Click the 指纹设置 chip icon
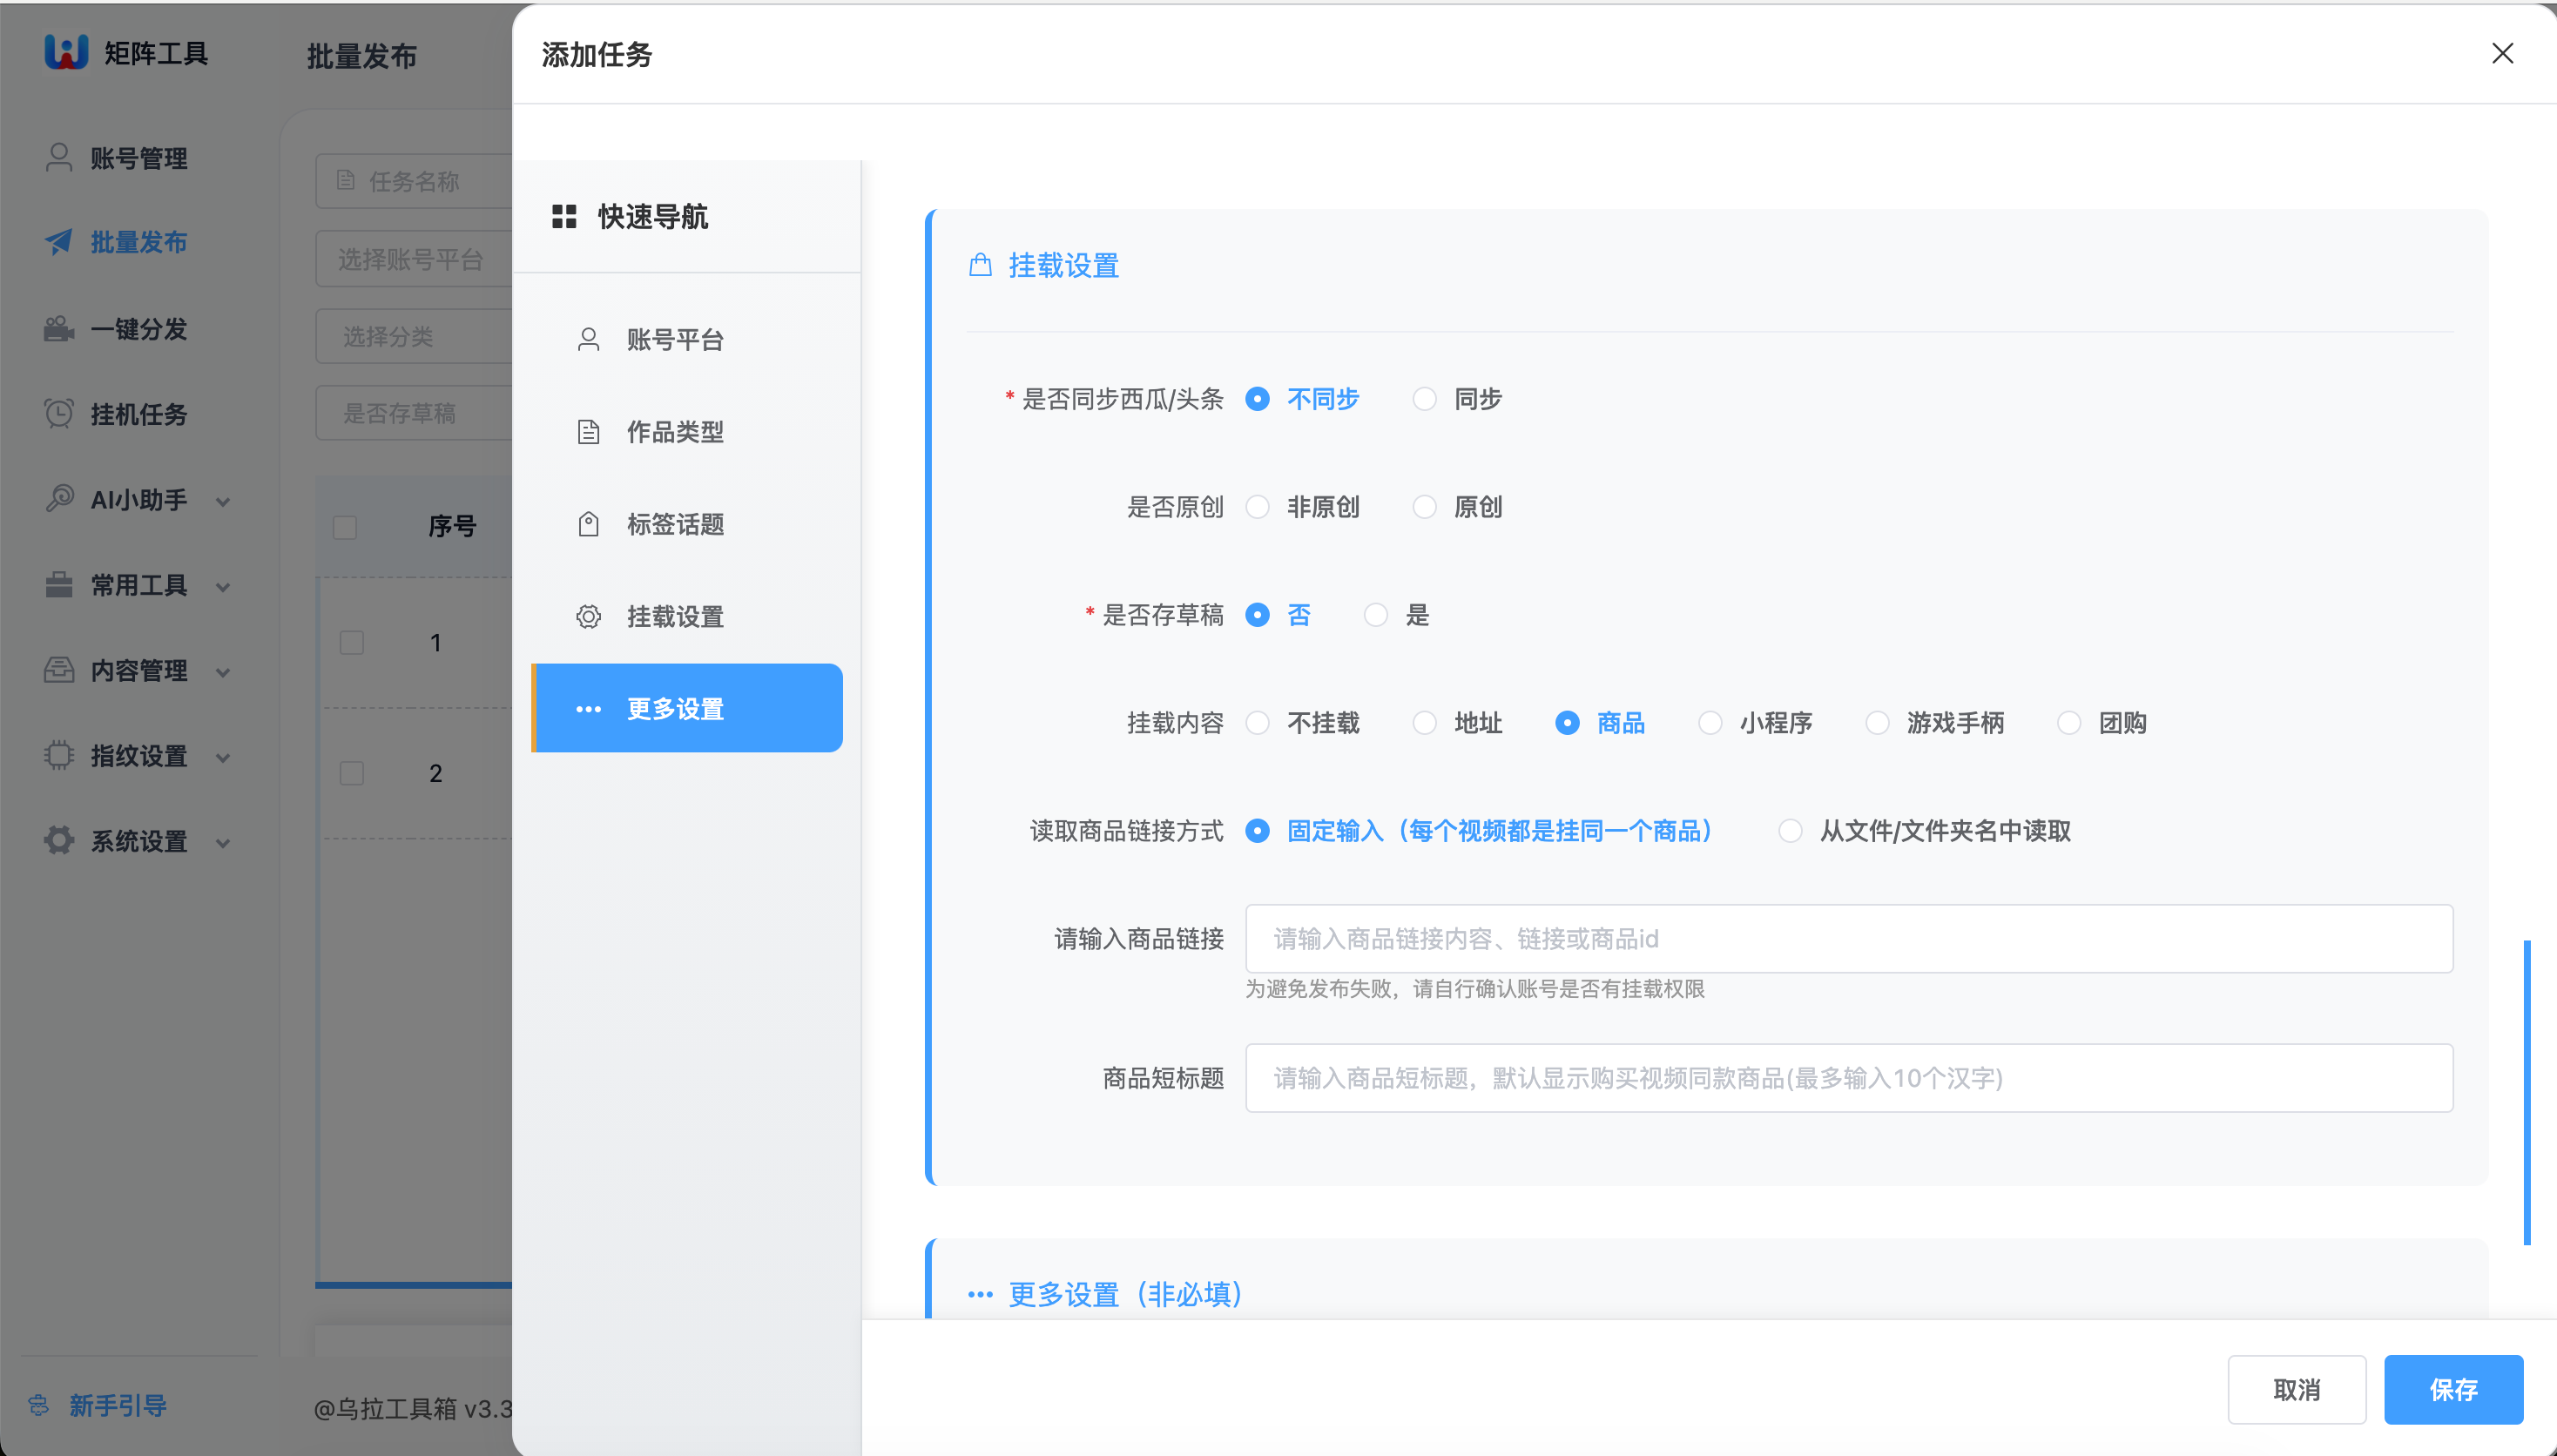This screenshot has width=2557, height=1456. (59, 755)
